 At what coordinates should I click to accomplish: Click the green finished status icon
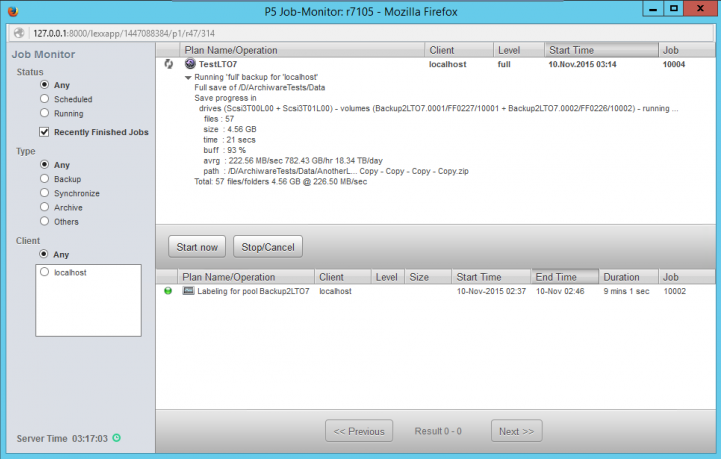click(168, 291)
